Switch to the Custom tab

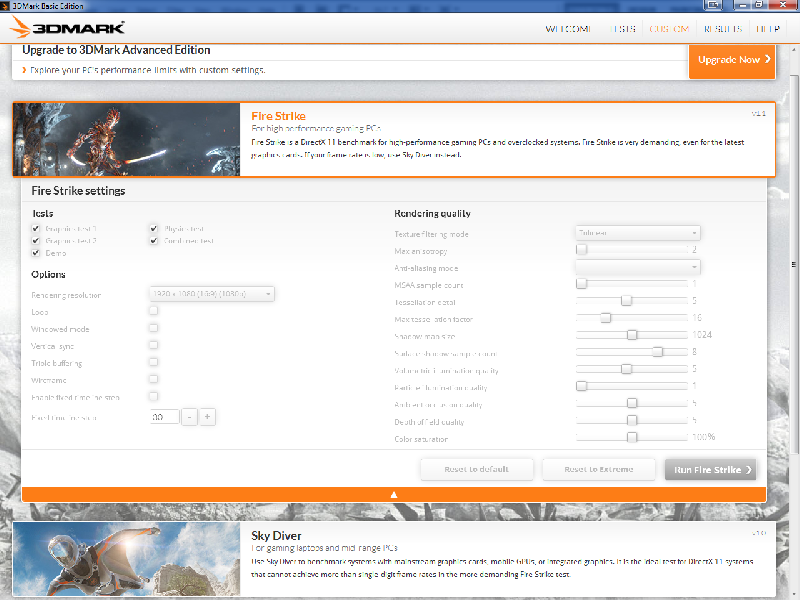click(x=669, y=29)
